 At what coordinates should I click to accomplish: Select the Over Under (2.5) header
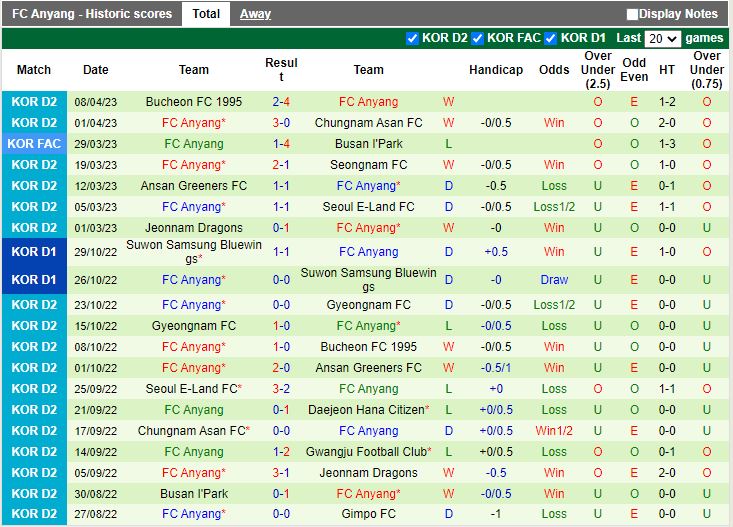pyautogui.click(x=598, y=70)
